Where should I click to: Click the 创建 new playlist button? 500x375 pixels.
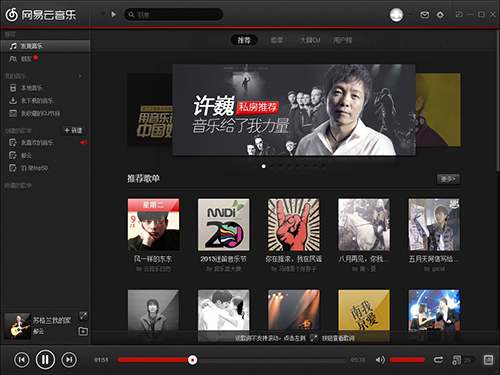(x=73, y=130)
